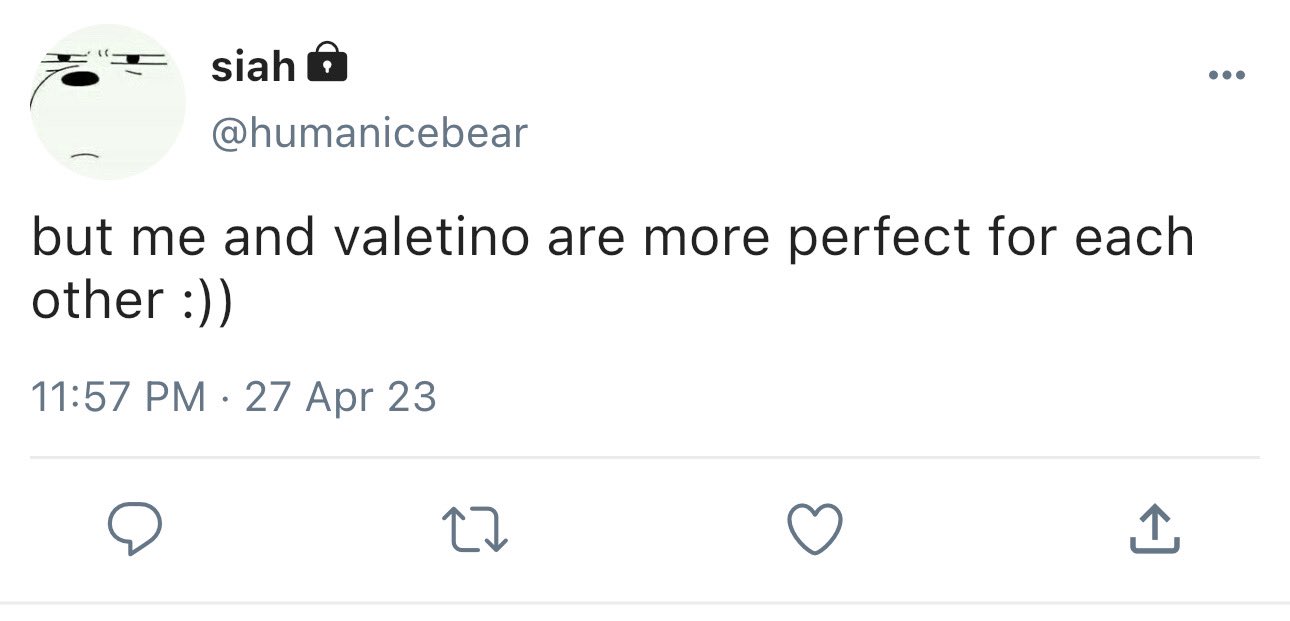The width and height of the screenshot is (1290, 621).
Task: Click the 11:57 PM timestamp
Action: click(x=119, y=397)
